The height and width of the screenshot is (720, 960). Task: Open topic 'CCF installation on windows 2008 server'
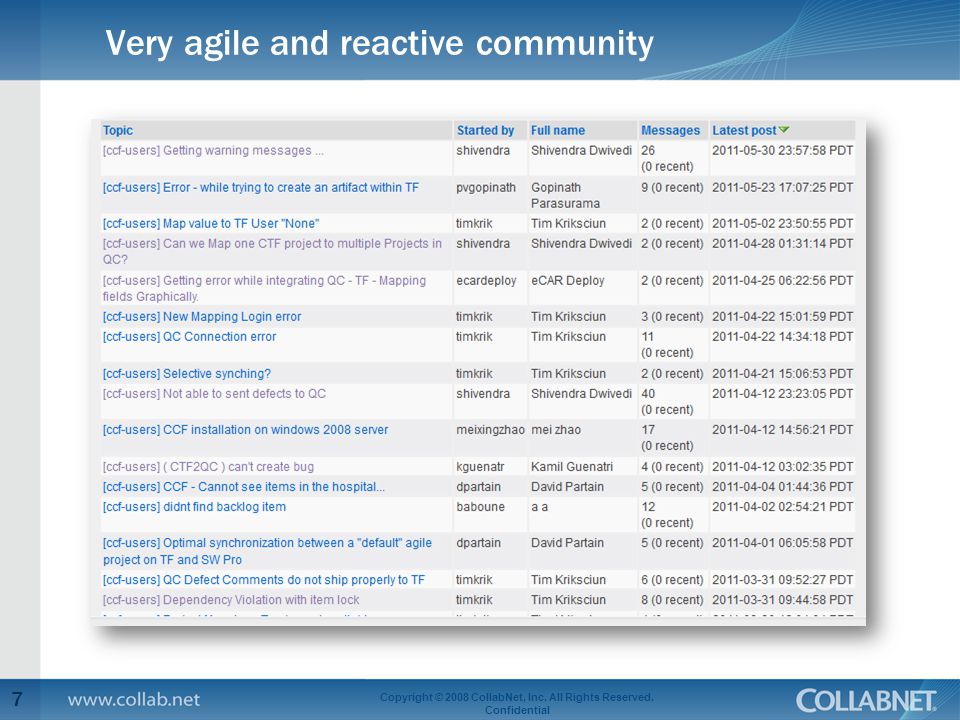pyautogui.click(x=246, y=430)
